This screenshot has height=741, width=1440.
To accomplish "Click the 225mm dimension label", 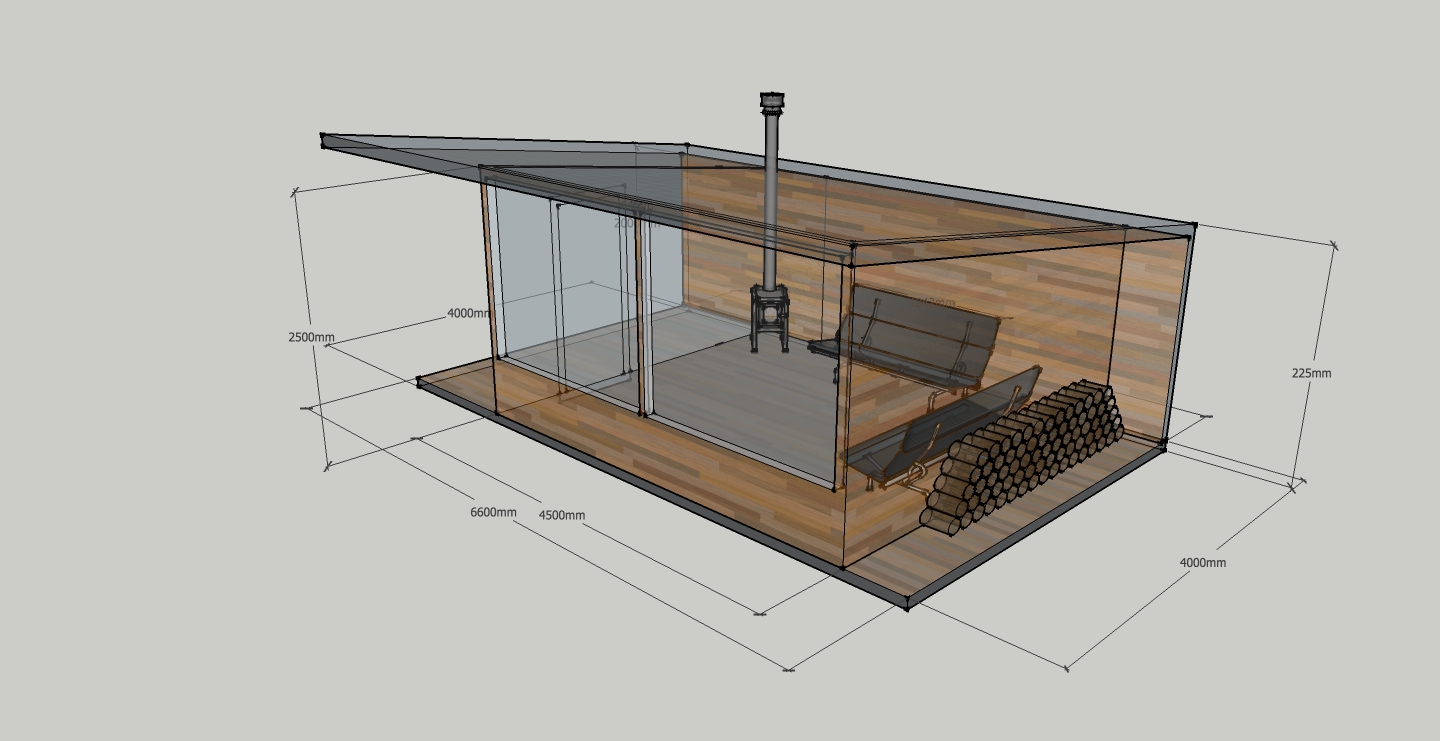I will (x=1311, y=373).
